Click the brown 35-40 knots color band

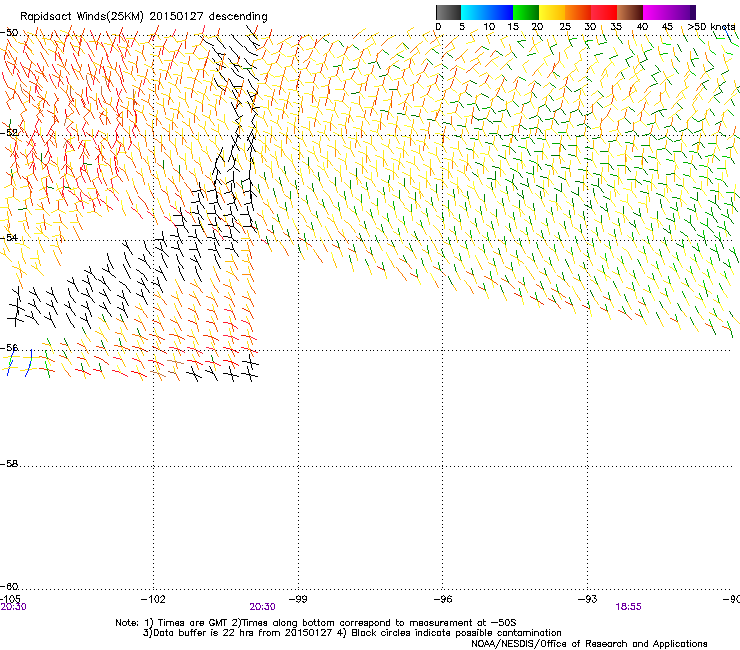pos(630,12)
